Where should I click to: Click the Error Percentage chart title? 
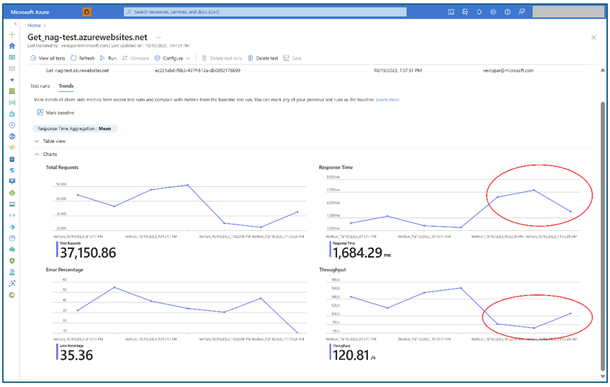click(x=65, y=270)
